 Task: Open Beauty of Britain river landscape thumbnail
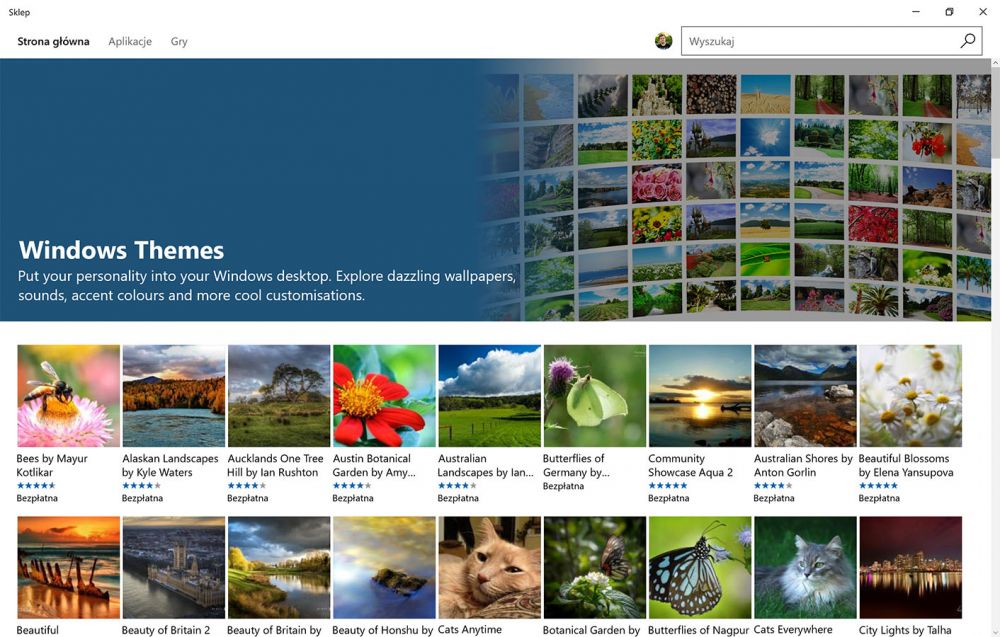click(x=279, y=567)
